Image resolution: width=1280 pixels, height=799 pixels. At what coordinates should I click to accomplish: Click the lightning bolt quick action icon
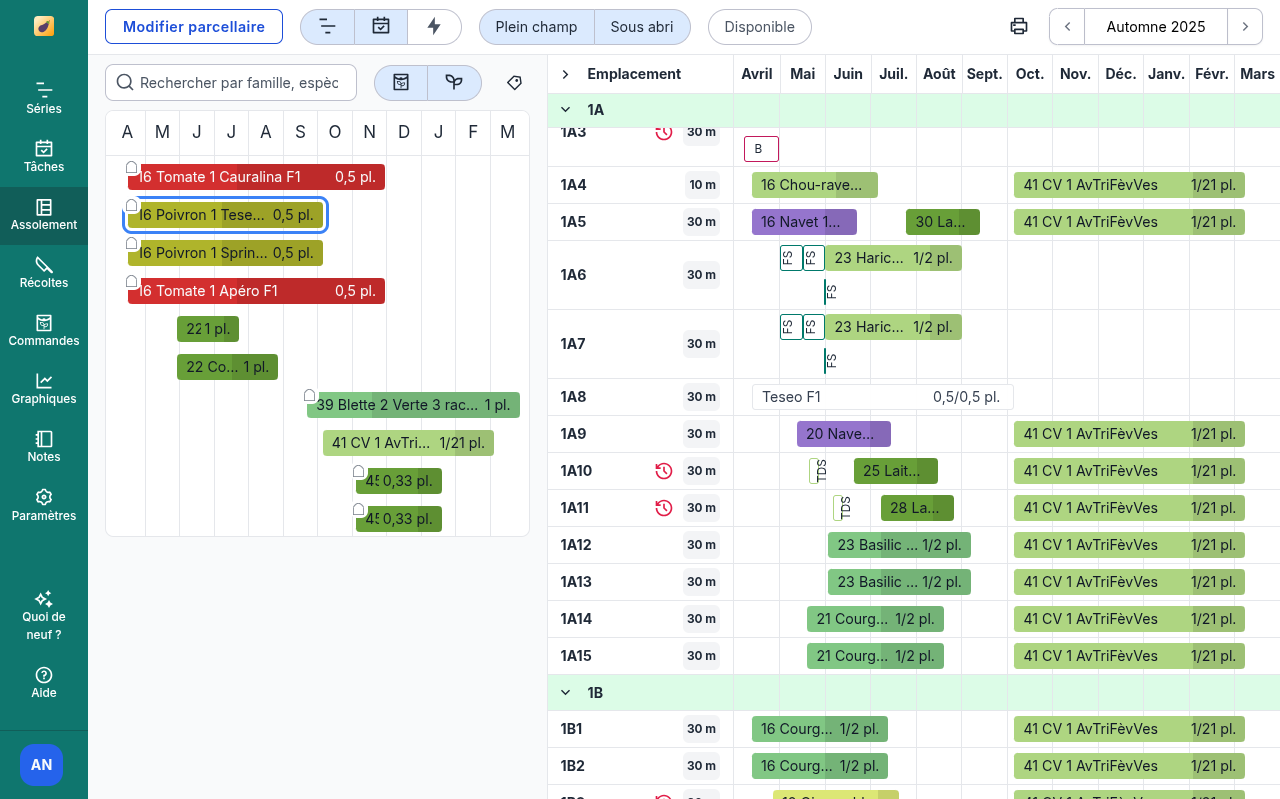(x=434, y=27)
